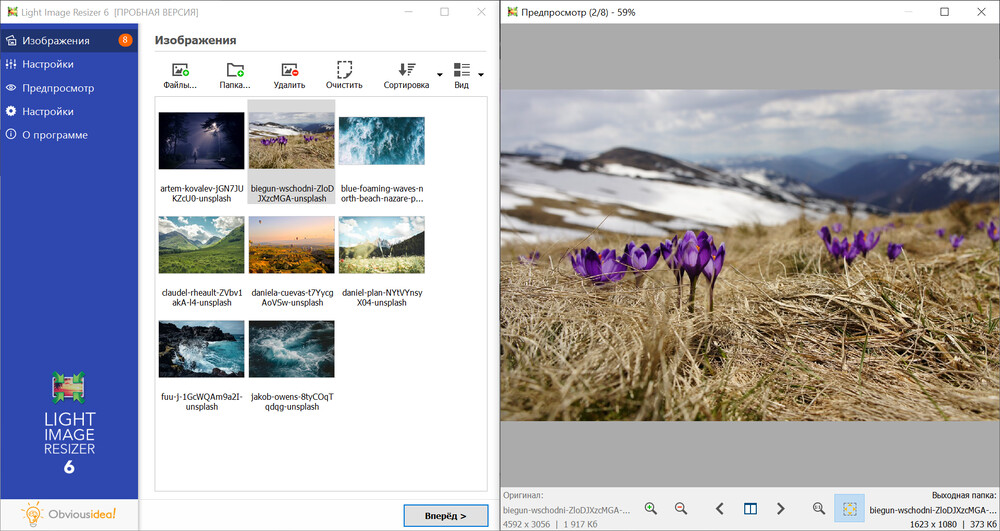1000x531 pixels.
Task: Click file name blue-foaming-waves-north-beach-nazare
Action: point(382,193)
